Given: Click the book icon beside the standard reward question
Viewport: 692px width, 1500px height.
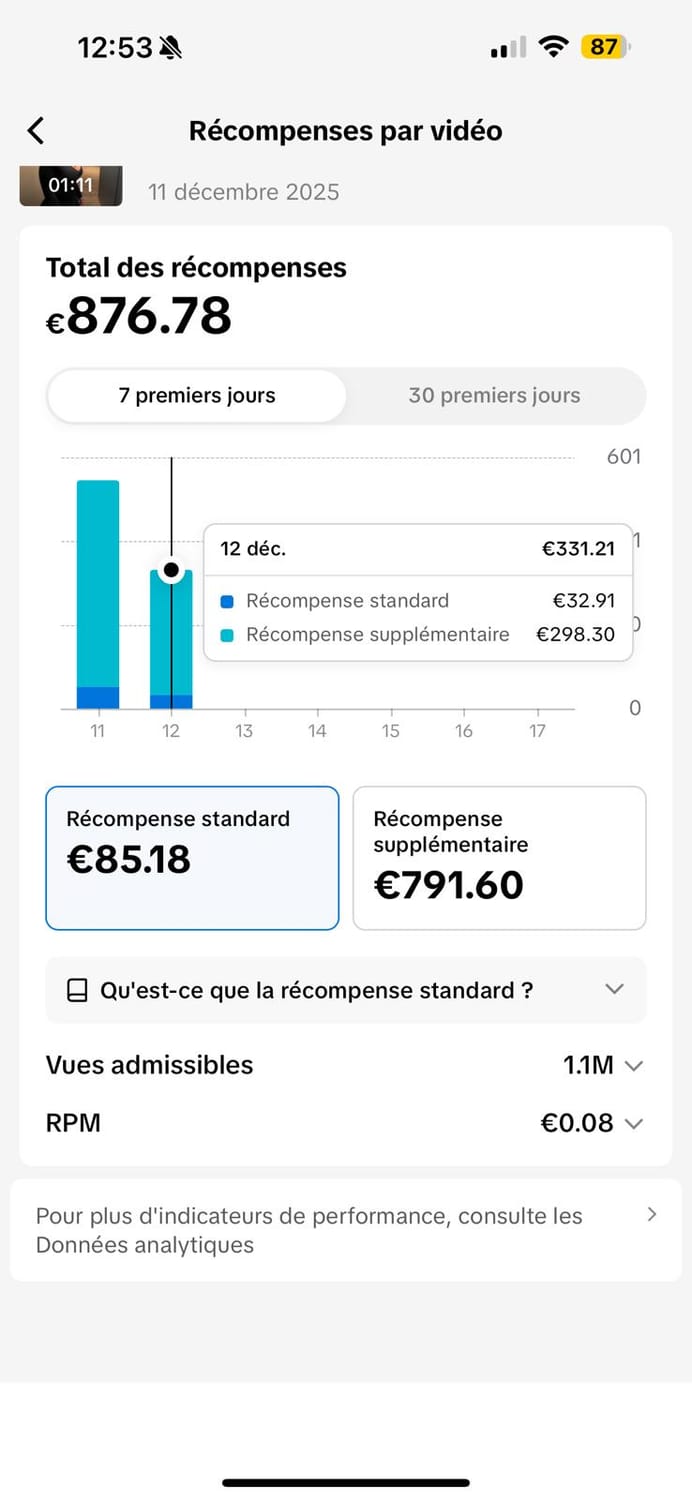Looking at the screenshot, I should tap(77, 991).
